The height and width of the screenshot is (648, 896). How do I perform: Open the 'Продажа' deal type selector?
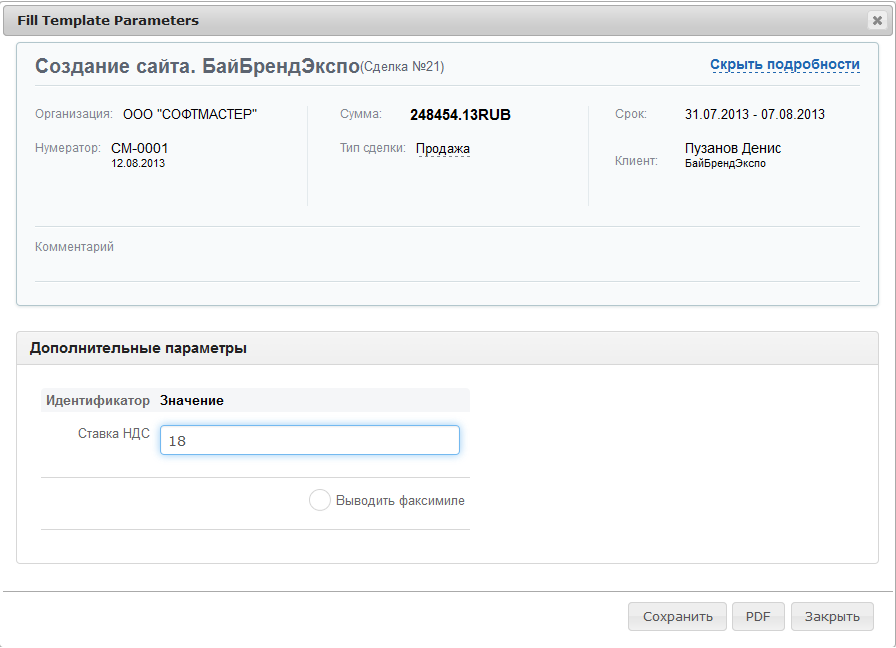click(x=442, y=149)
